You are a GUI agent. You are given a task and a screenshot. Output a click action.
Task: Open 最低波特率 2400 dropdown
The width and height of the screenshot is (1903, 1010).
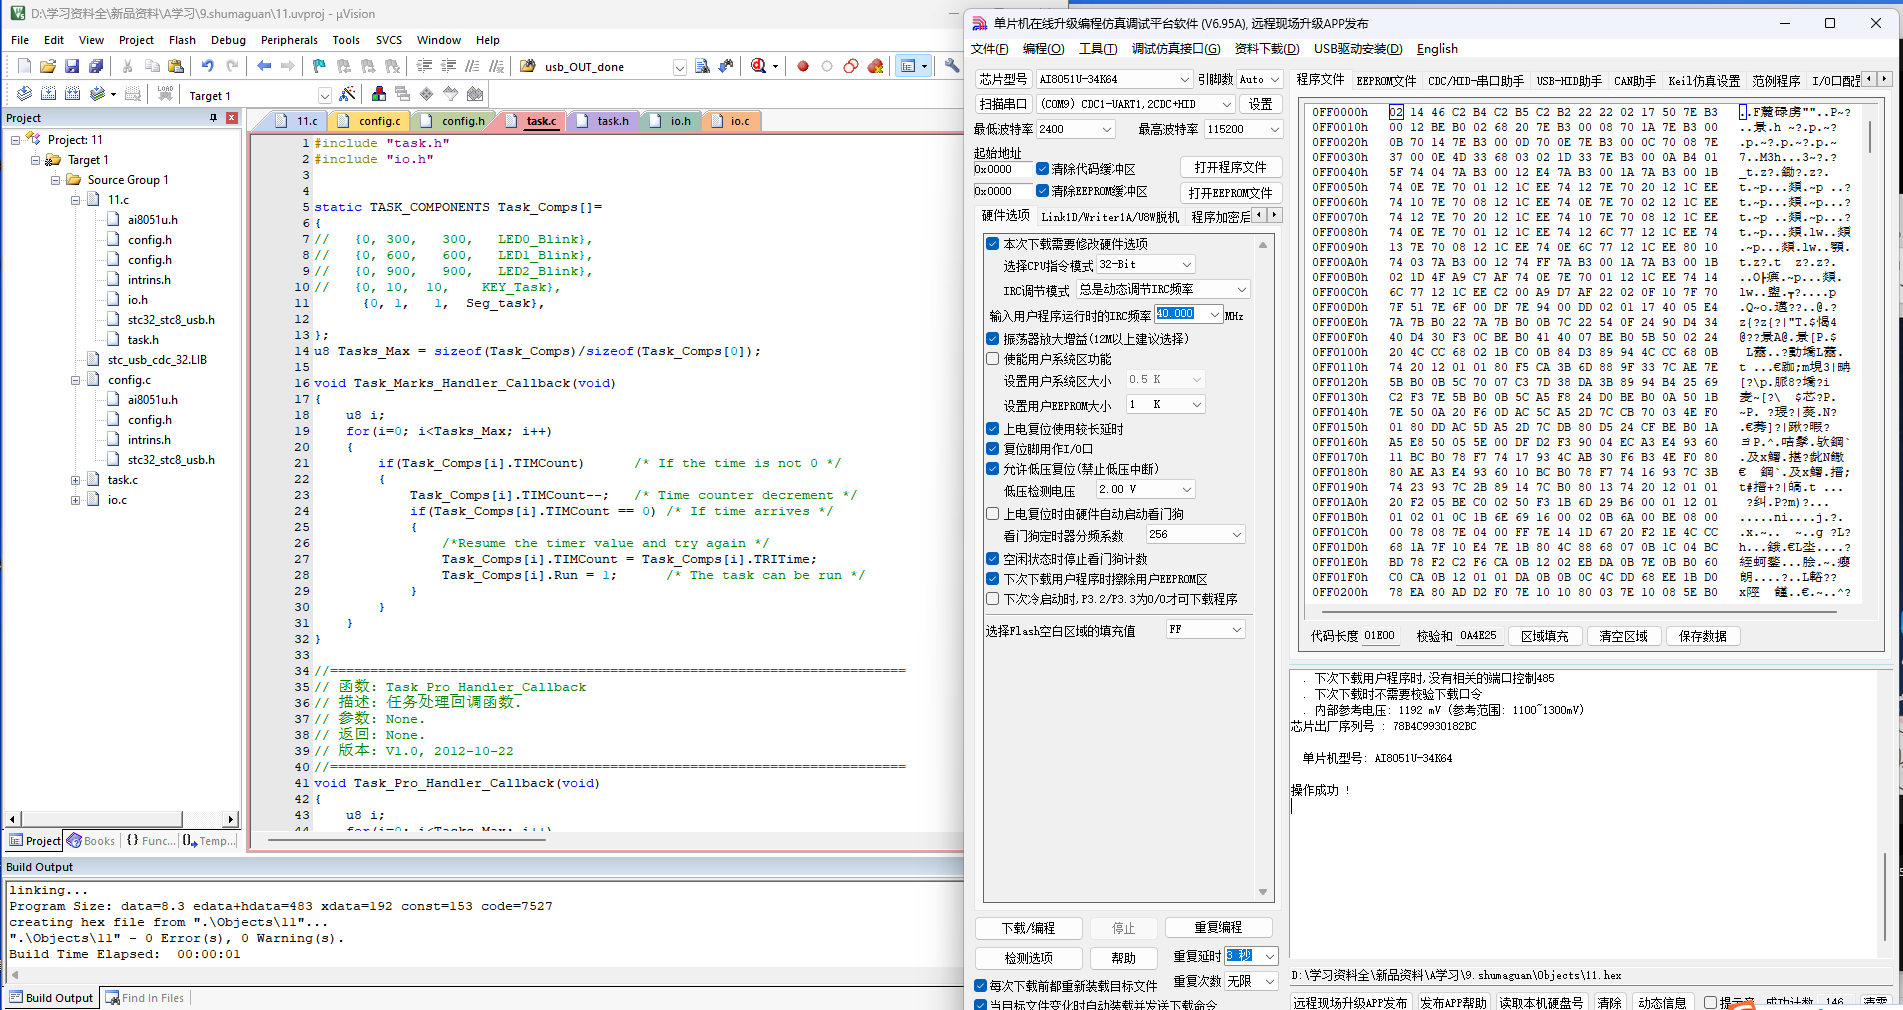(x=1075, y=129)
